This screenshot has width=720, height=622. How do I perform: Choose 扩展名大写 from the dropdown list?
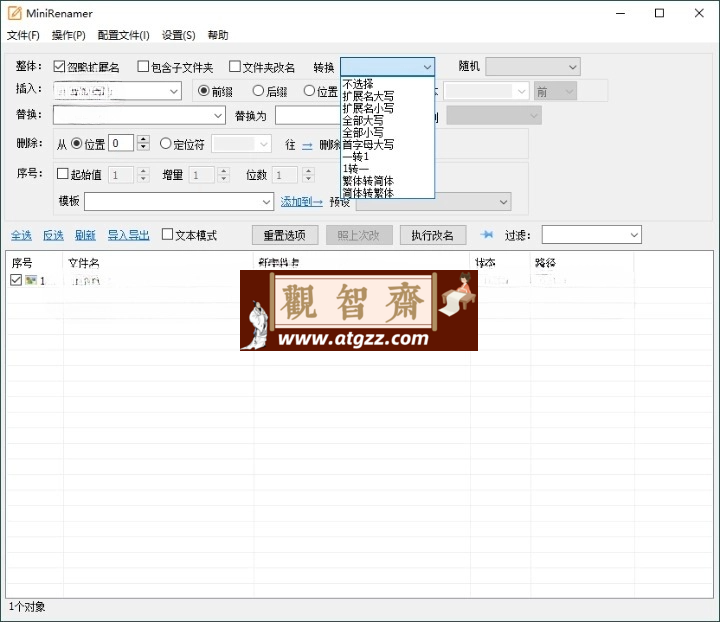(388, 96)
